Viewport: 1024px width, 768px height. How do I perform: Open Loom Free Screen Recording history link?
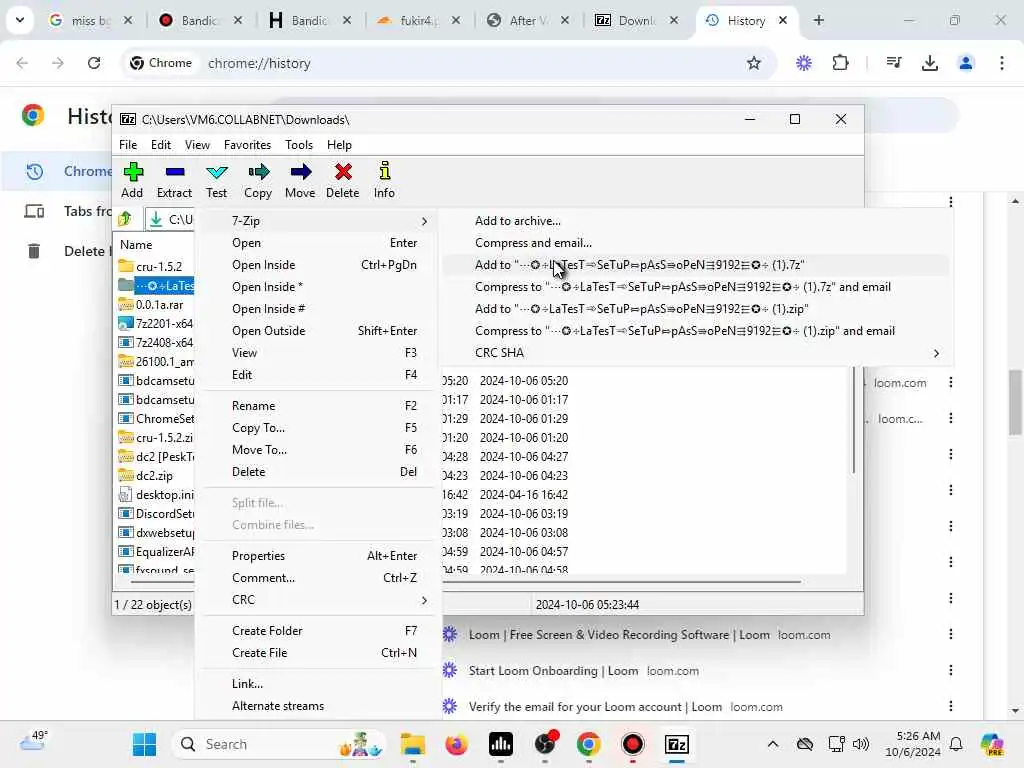pos(618,635)
